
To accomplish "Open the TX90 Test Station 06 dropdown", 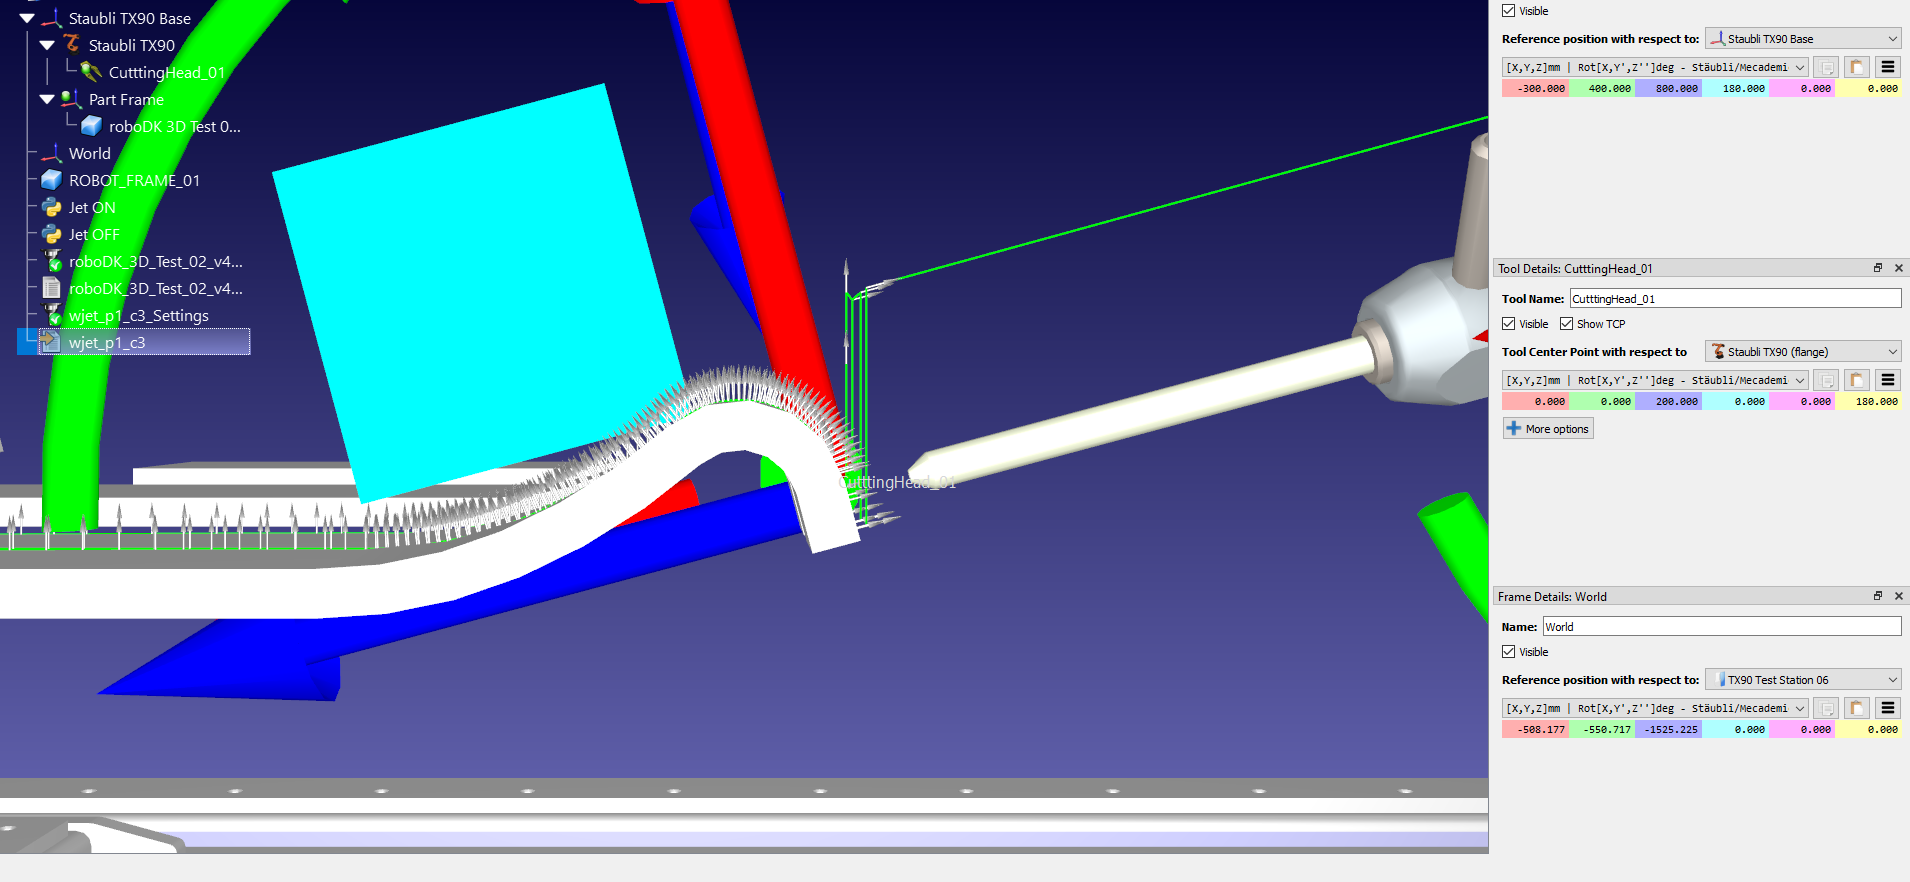I will (1802, 680).
